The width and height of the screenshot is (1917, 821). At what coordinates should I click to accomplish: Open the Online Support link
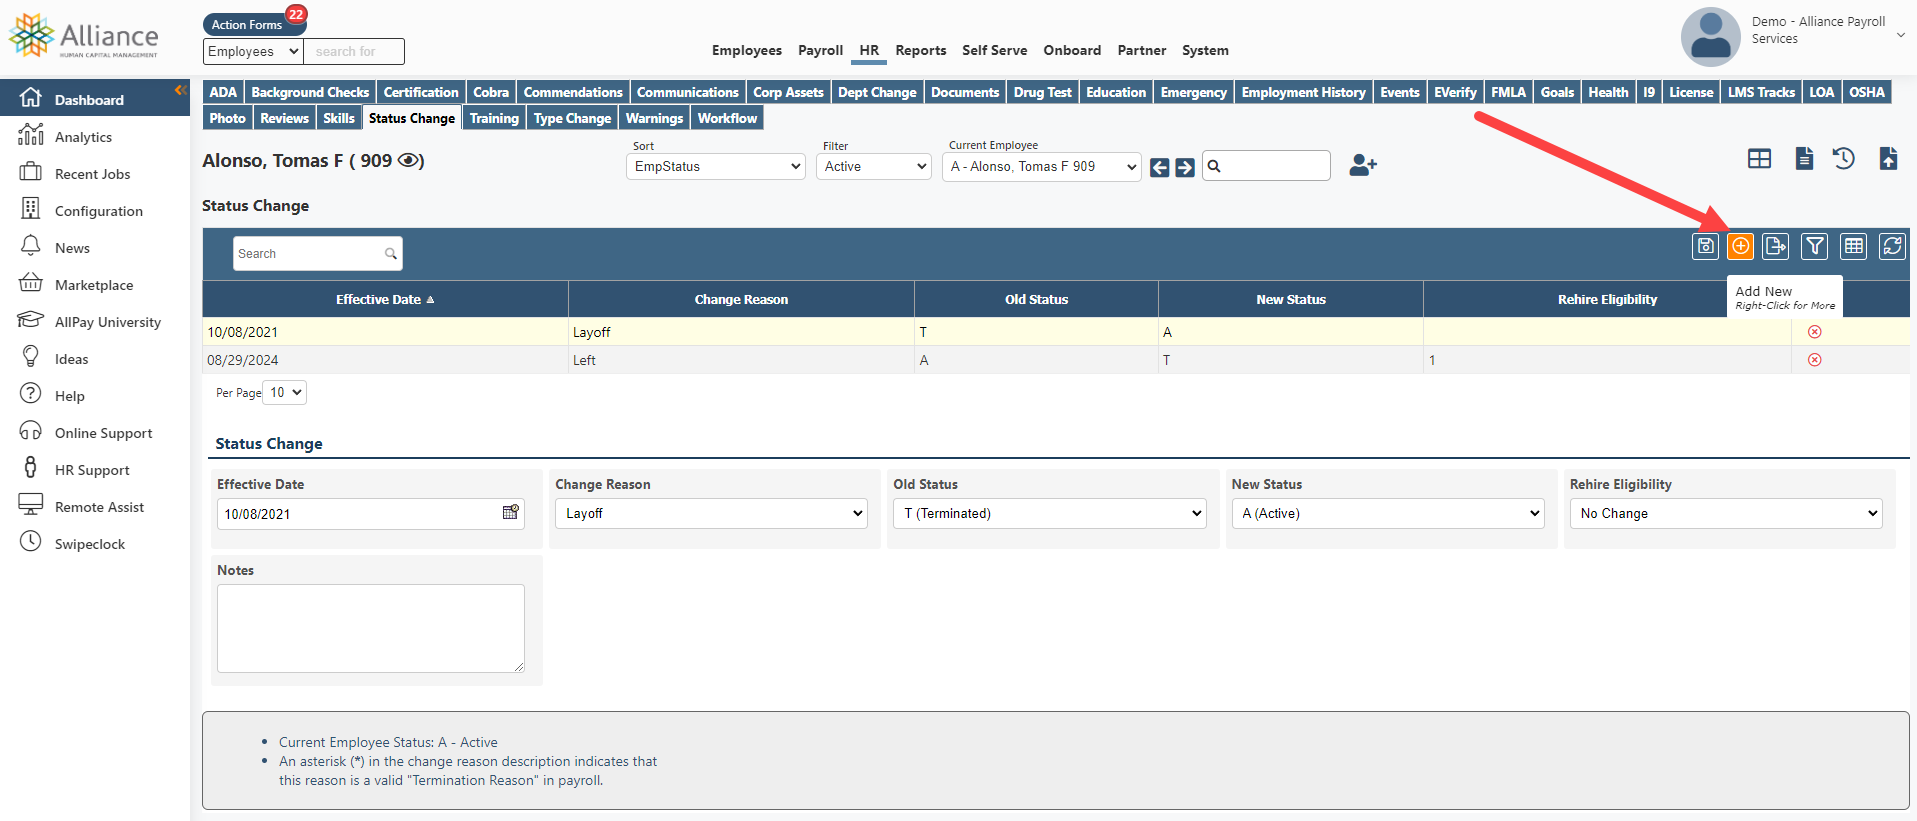103,433
